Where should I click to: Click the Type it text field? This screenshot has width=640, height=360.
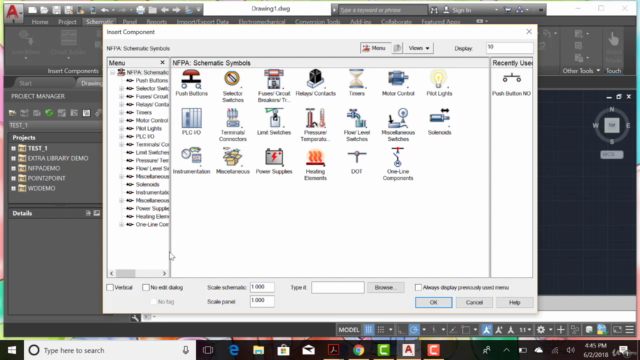pos(338,287)
